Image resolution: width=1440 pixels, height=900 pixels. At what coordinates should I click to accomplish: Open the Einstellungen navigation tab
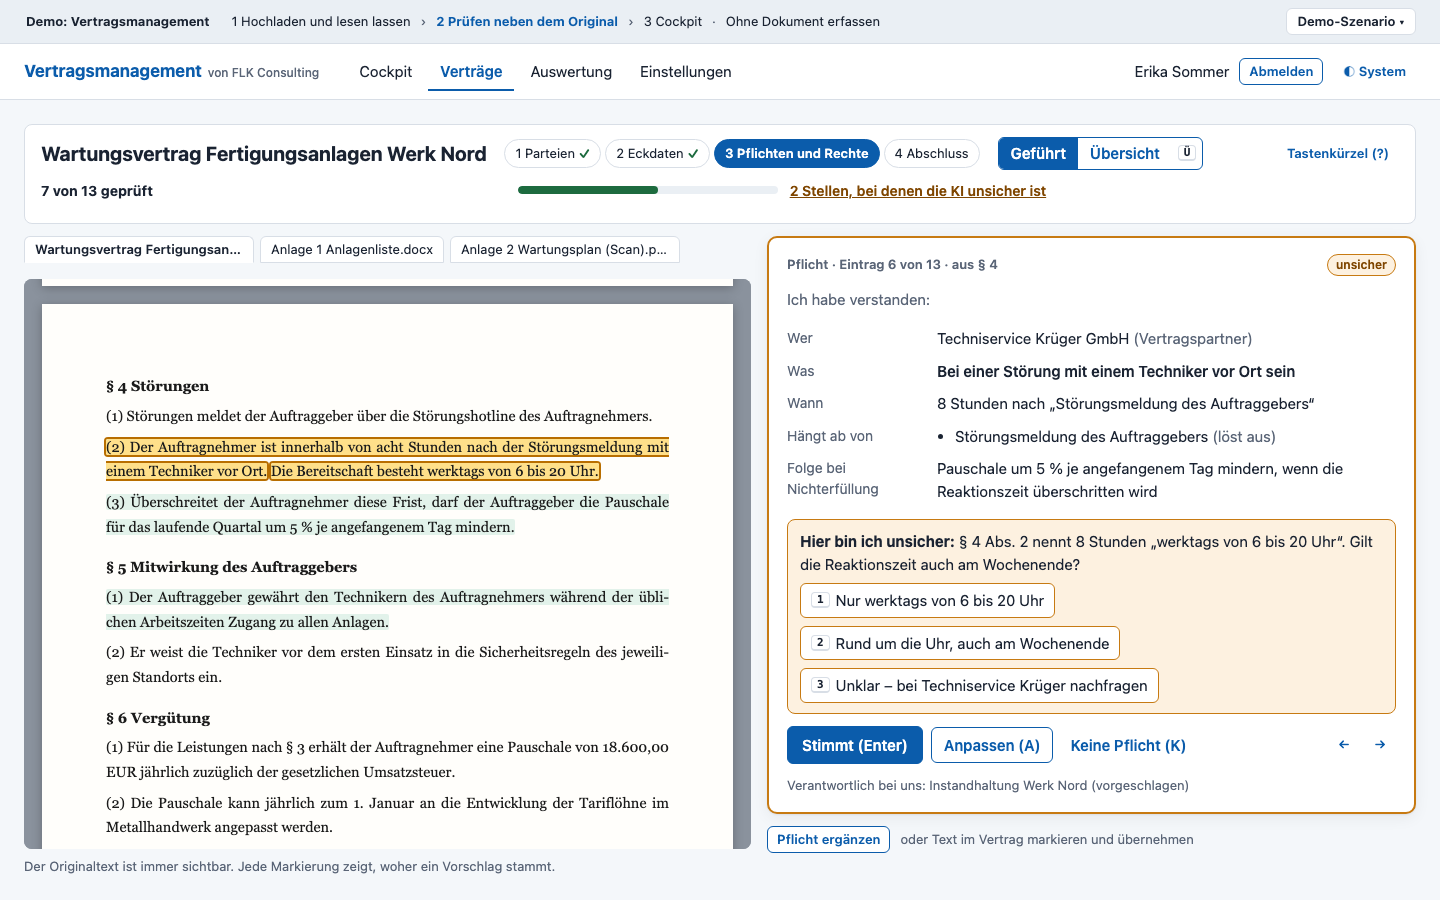686,72
